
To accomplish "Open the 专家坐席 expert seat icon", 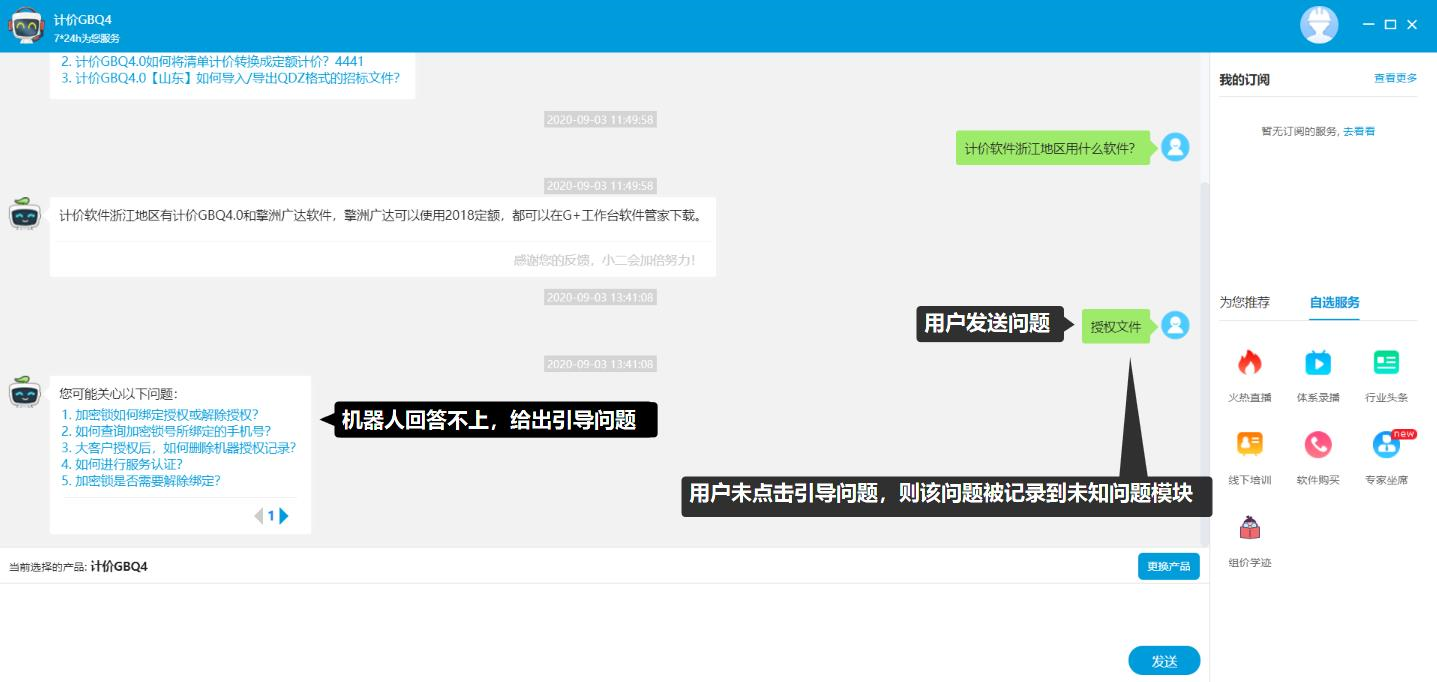I will point(1386,445).
